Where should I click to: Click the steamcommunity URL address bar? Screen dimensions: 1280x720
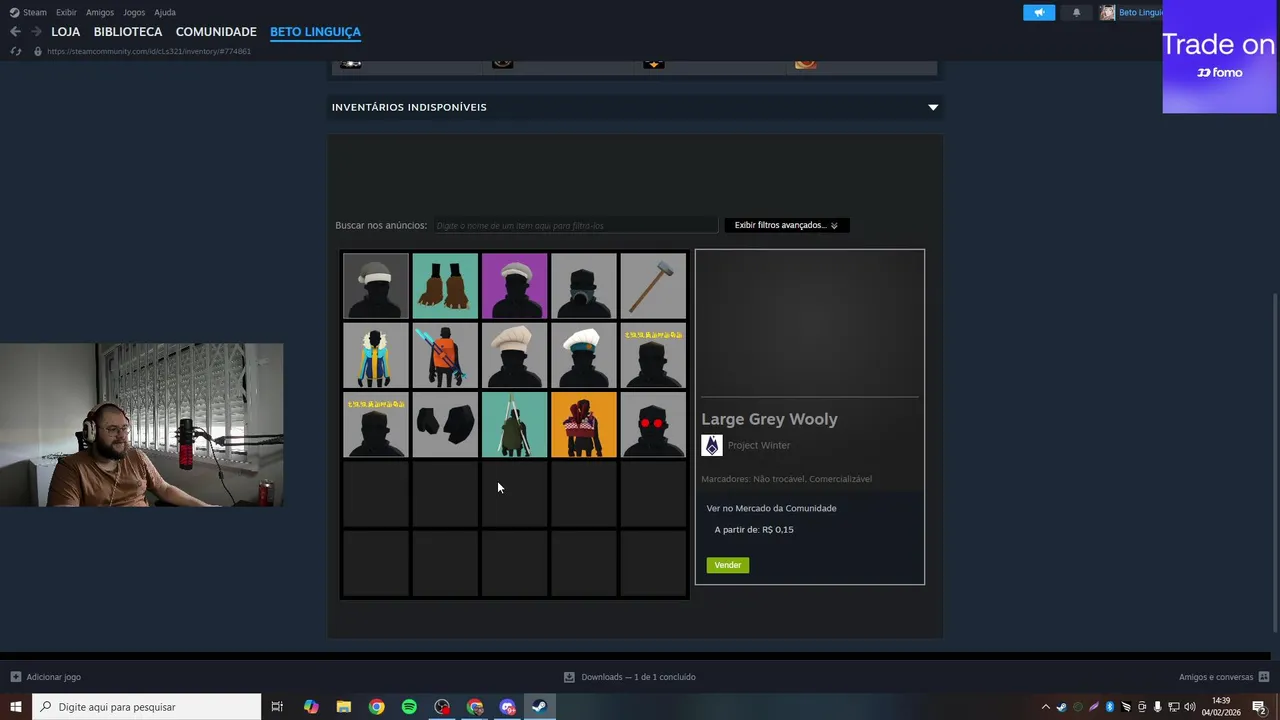click(149, 51)
